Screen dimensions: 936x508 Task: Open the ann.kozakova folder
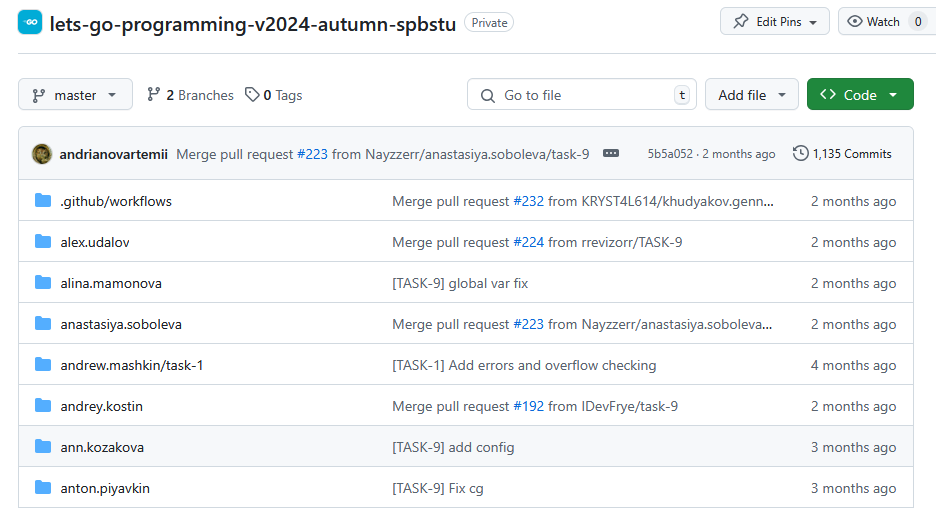(x=102, y=447)
